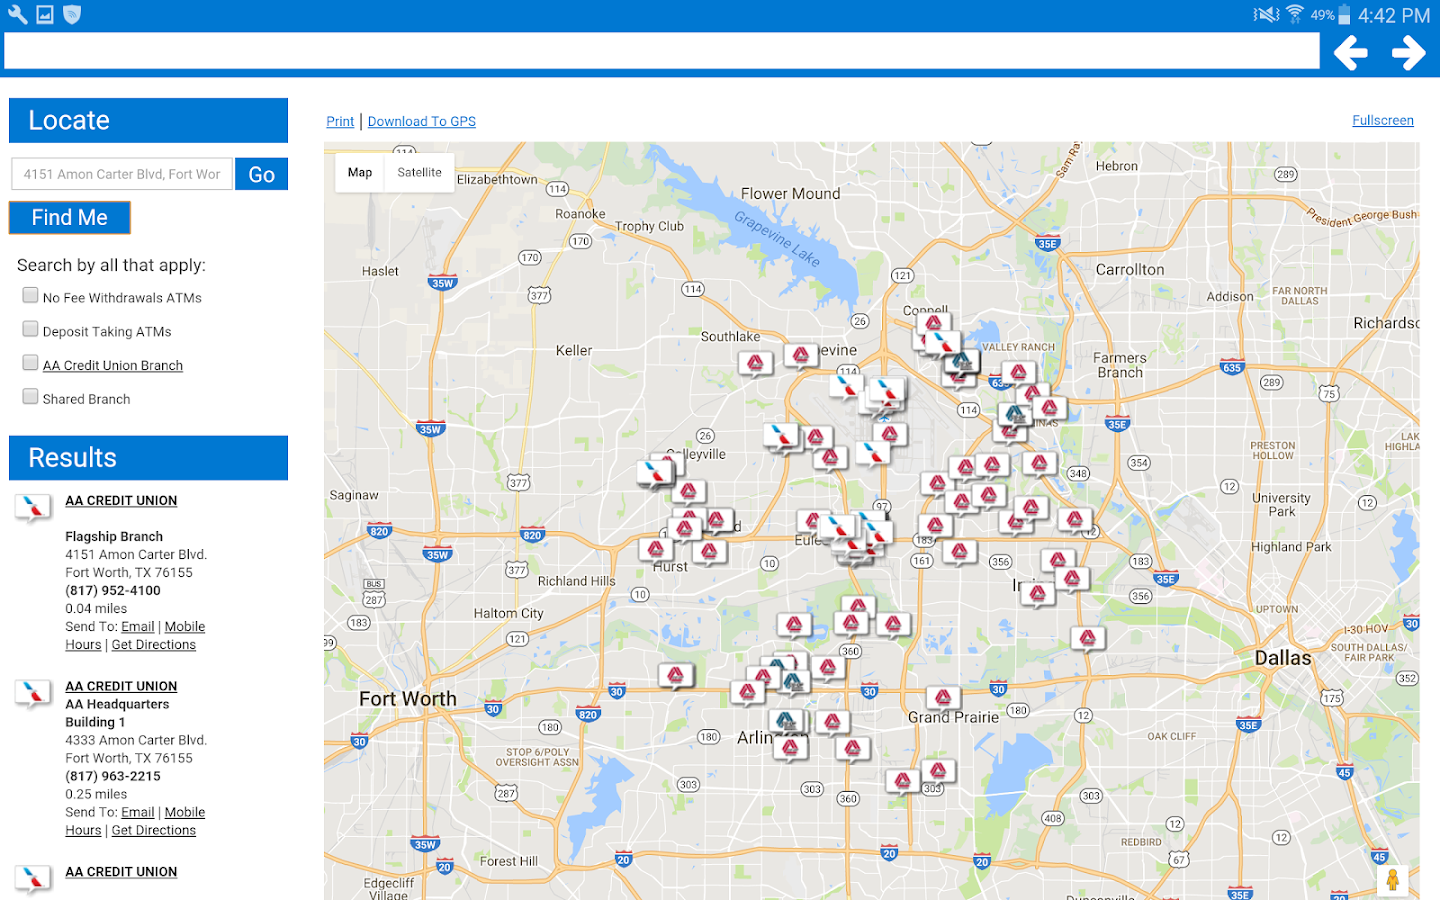The height and width of the screenshot is (900, 1440).
Task: Click the Find Me button
Action: 70,218
